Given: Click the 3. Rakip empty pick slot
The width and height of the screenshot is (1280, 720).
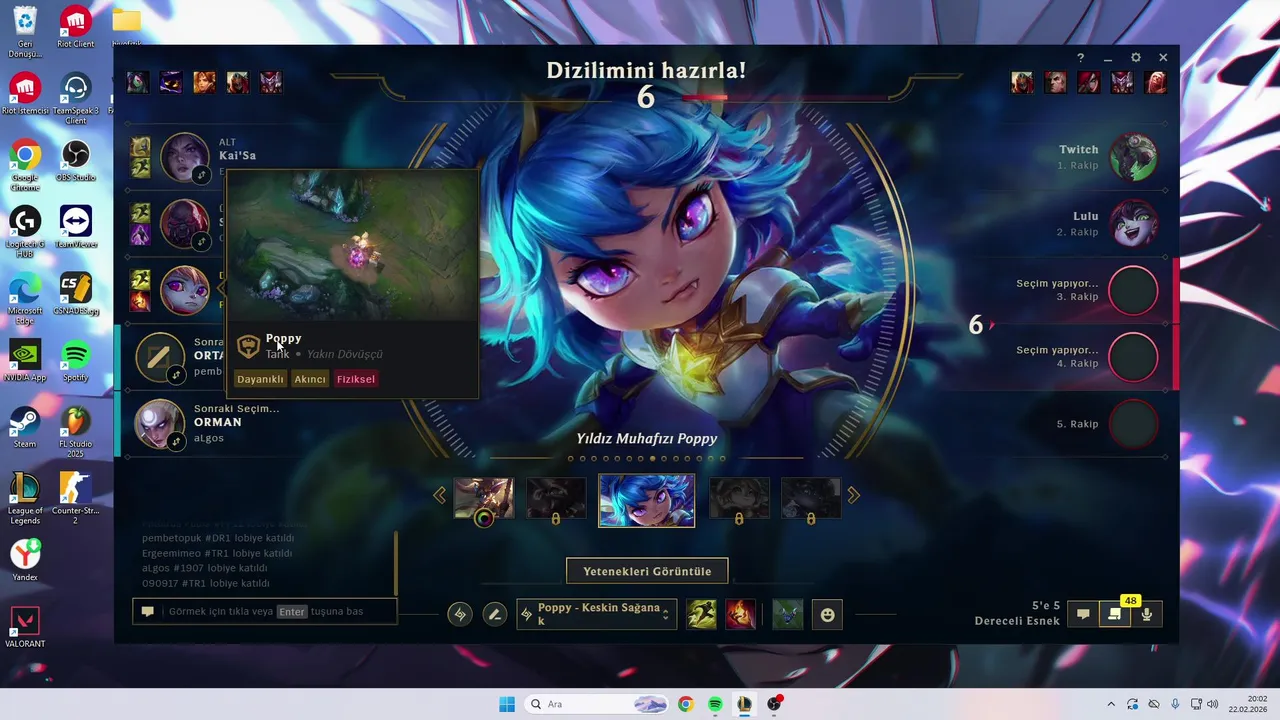Looking at the screenshot, I should coord(1133,290).
